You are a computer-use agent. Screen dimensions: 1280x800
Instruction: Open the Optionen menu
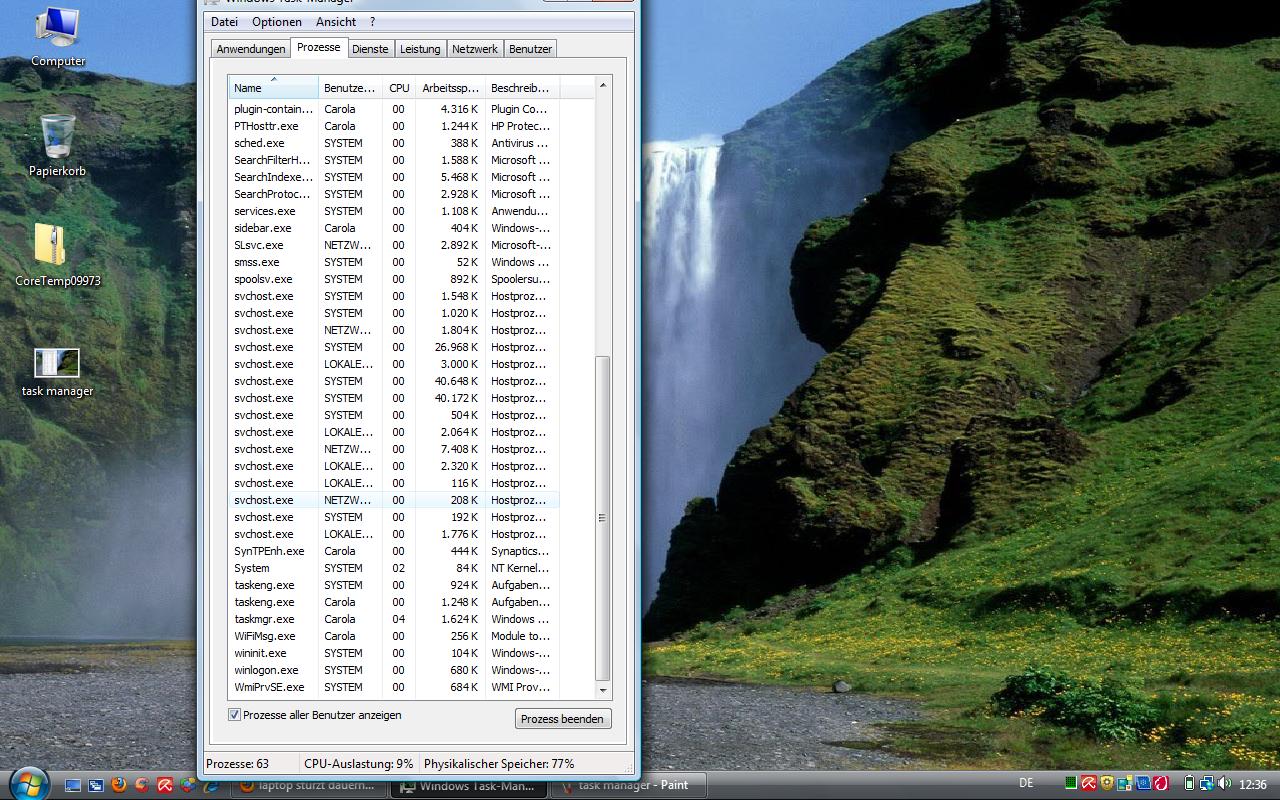tap(277, 22)
